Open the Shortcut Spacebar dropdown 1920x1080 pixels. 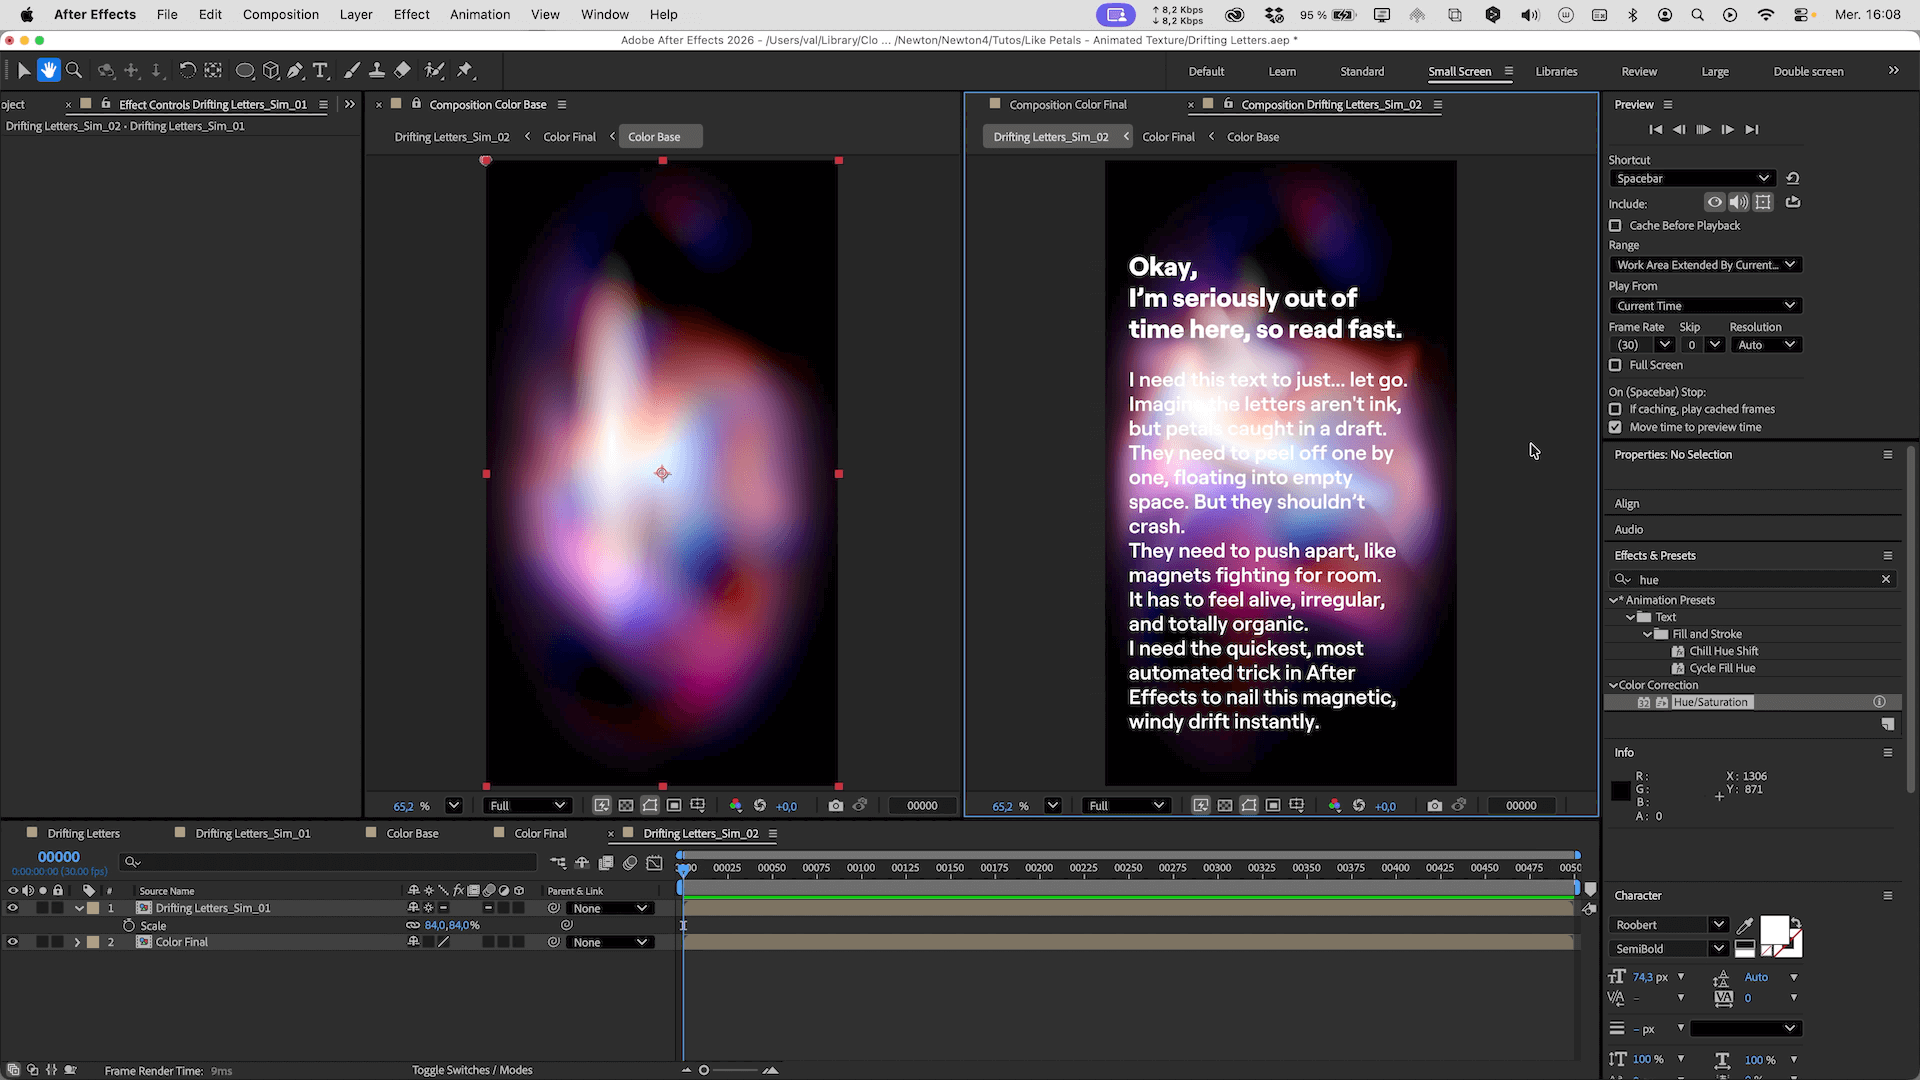1692,179
